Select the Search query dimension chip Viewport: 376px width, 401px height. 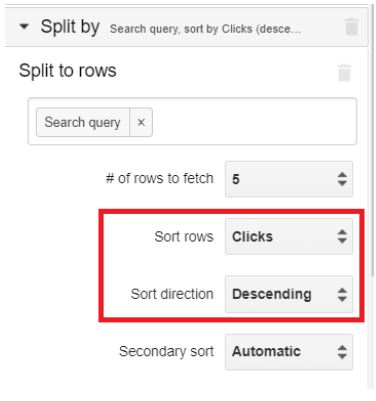[x=82, y=122]
